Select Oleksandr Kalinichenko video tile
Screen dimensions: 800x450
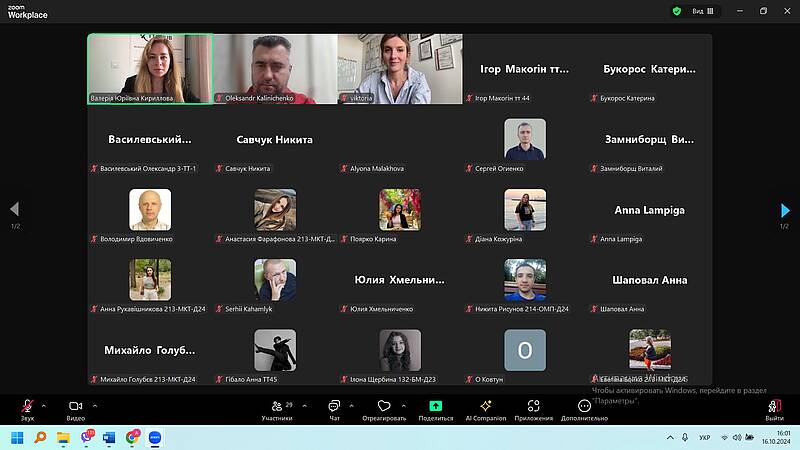pyautogui.click(x=275, y=69)
